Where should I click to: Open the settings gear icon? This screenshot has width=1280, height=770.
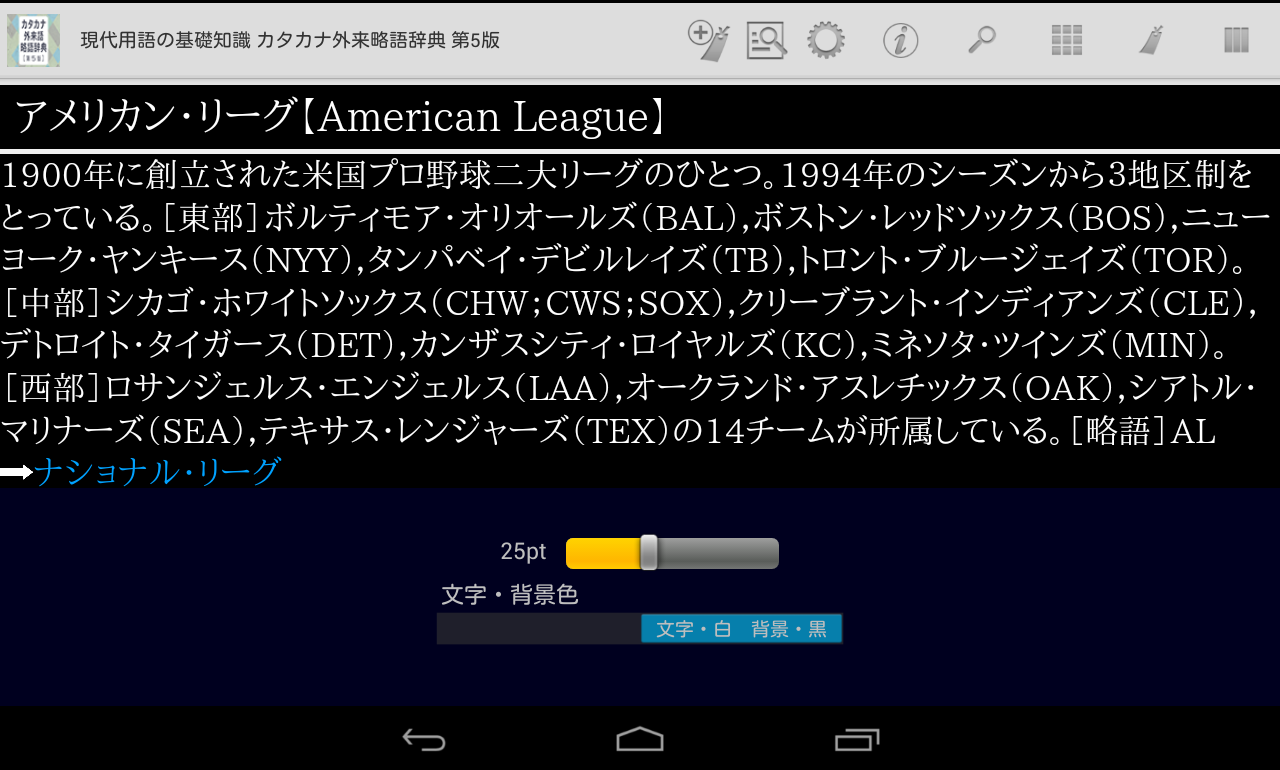click(x=826, y=41)
